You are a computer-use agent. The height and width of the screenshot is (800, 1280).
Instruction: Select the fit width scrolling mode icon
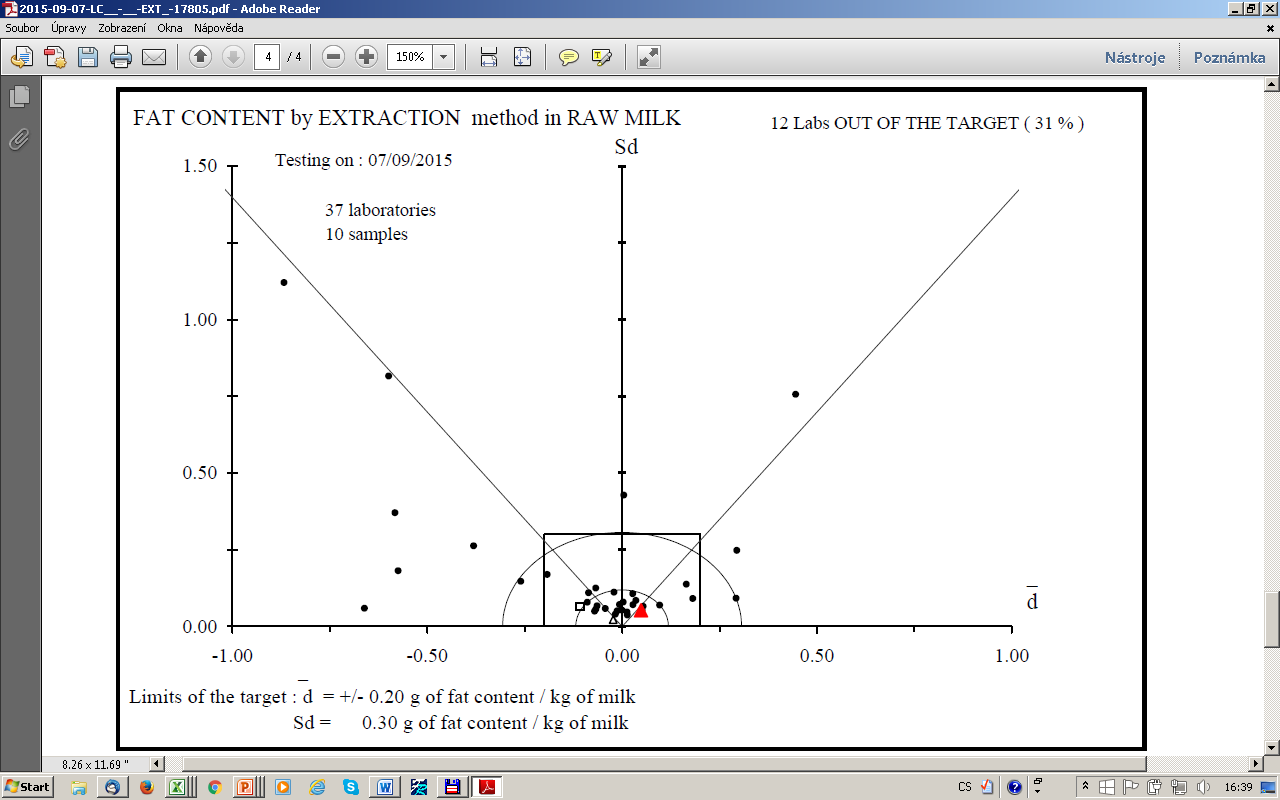pos(489,57)
